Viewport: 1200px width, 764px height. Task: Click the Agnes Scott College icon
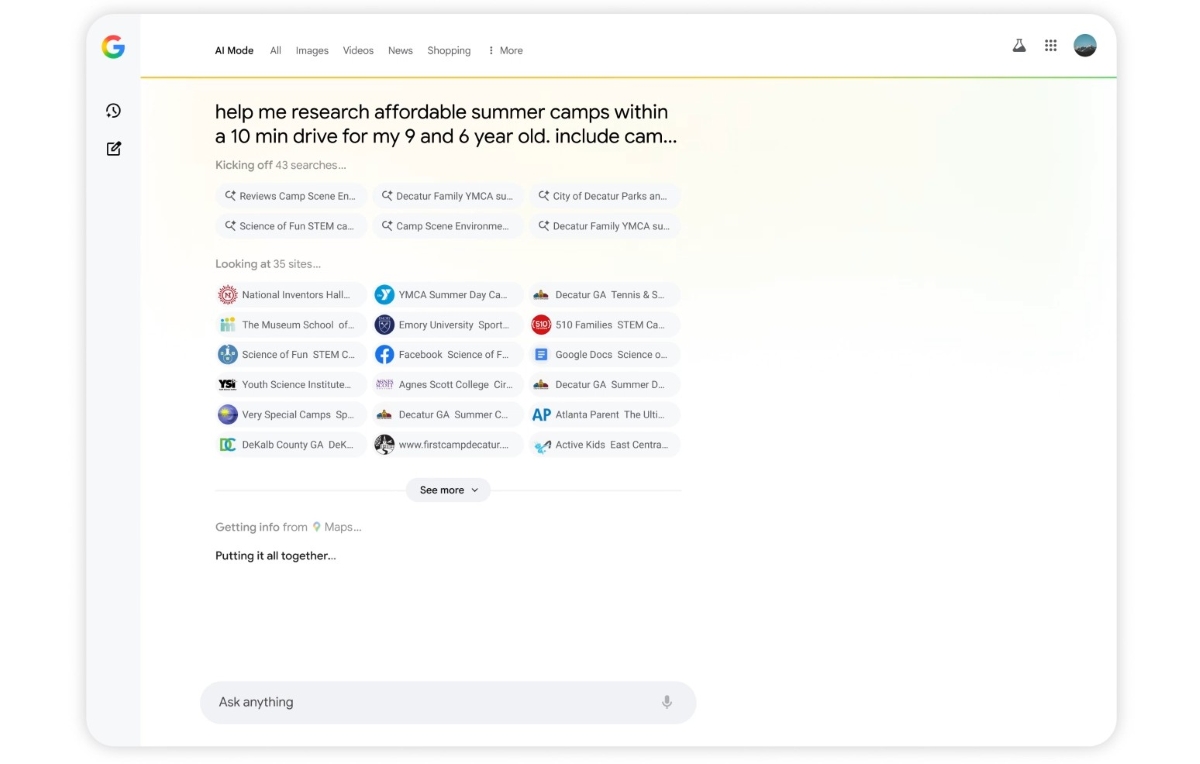tap(384, 385)
